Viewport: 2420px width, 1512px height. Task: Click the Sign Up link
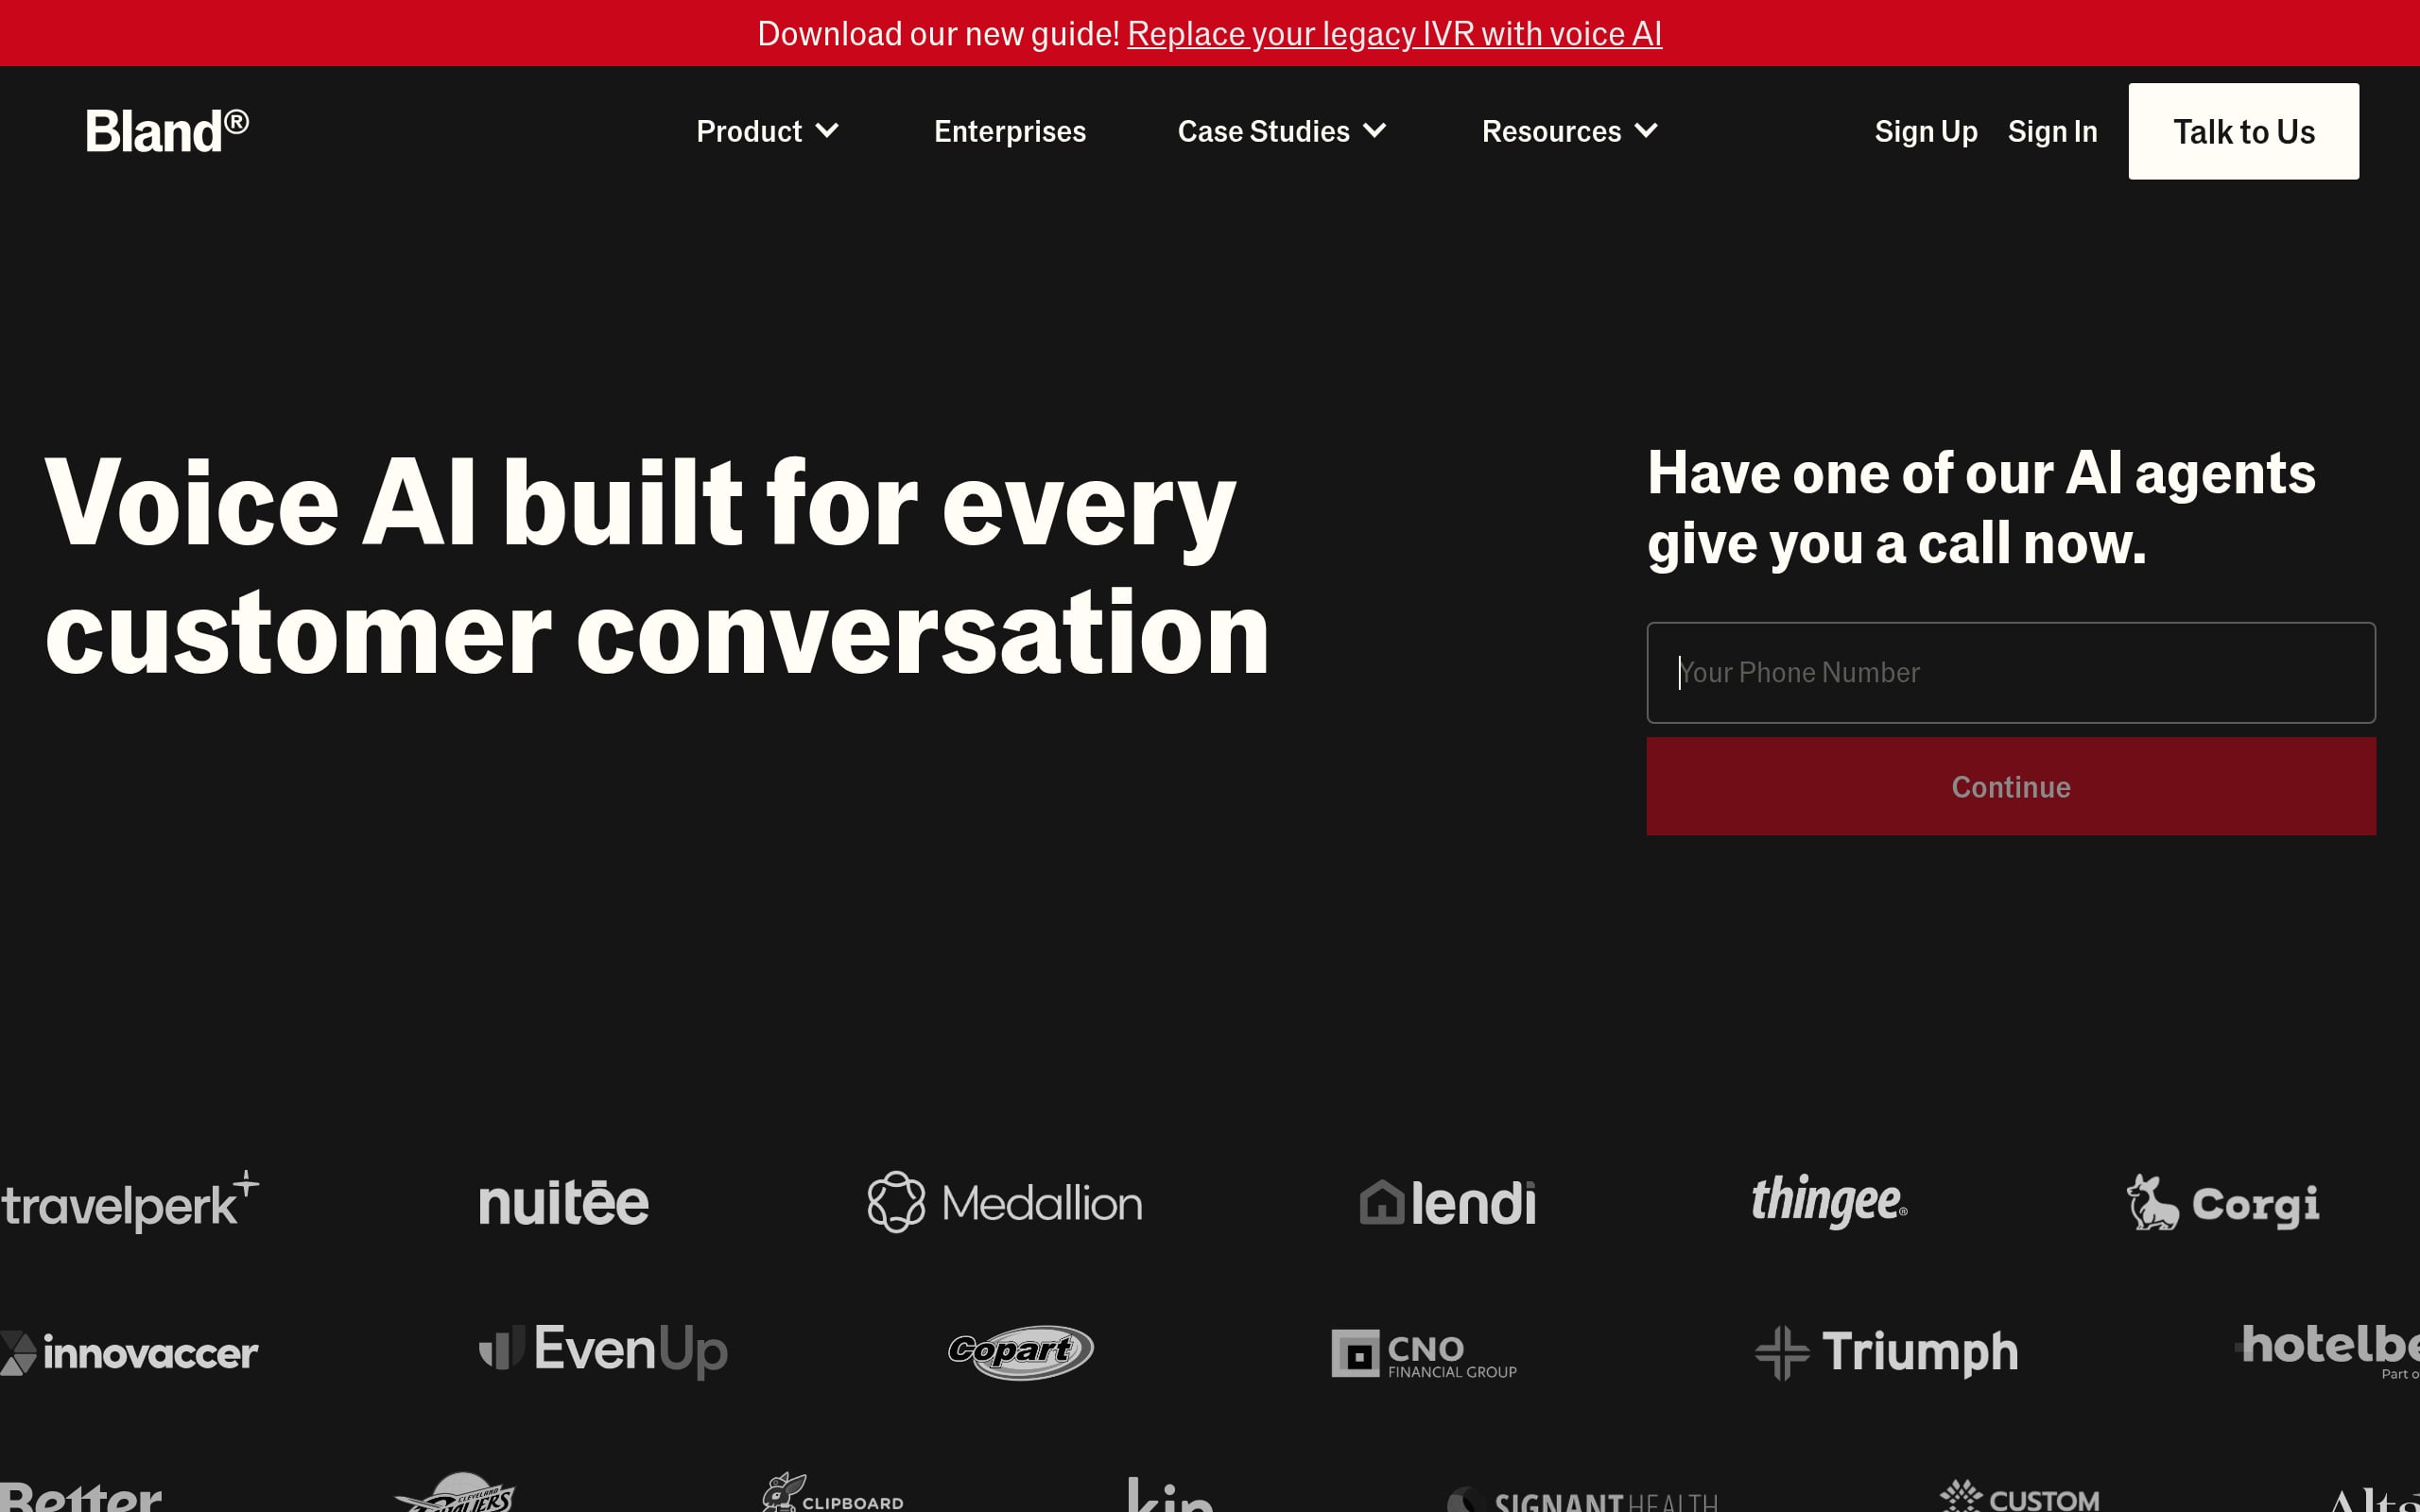coord(1925,131)
